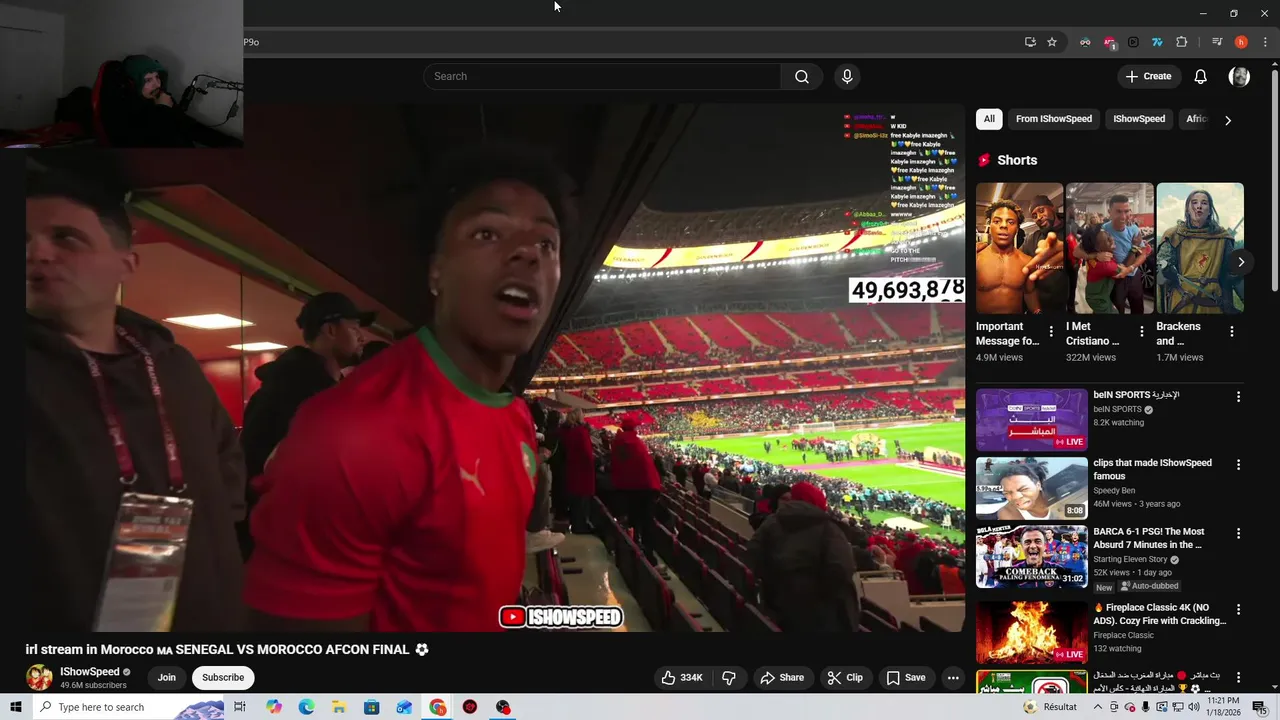Open options for 'clips that made IShowSpeed famous'
Screen dimensions: 1280x720
click(x=1238, y=465)
